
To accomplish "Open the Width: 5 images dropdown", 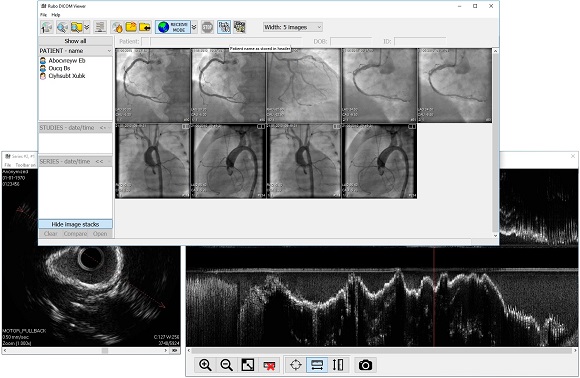I will click(x=293, y=27).
